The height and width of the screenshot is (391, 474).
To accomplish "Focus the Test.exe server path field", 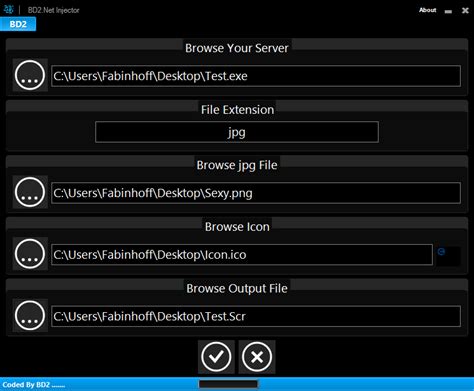I will [x=256, y=76].
